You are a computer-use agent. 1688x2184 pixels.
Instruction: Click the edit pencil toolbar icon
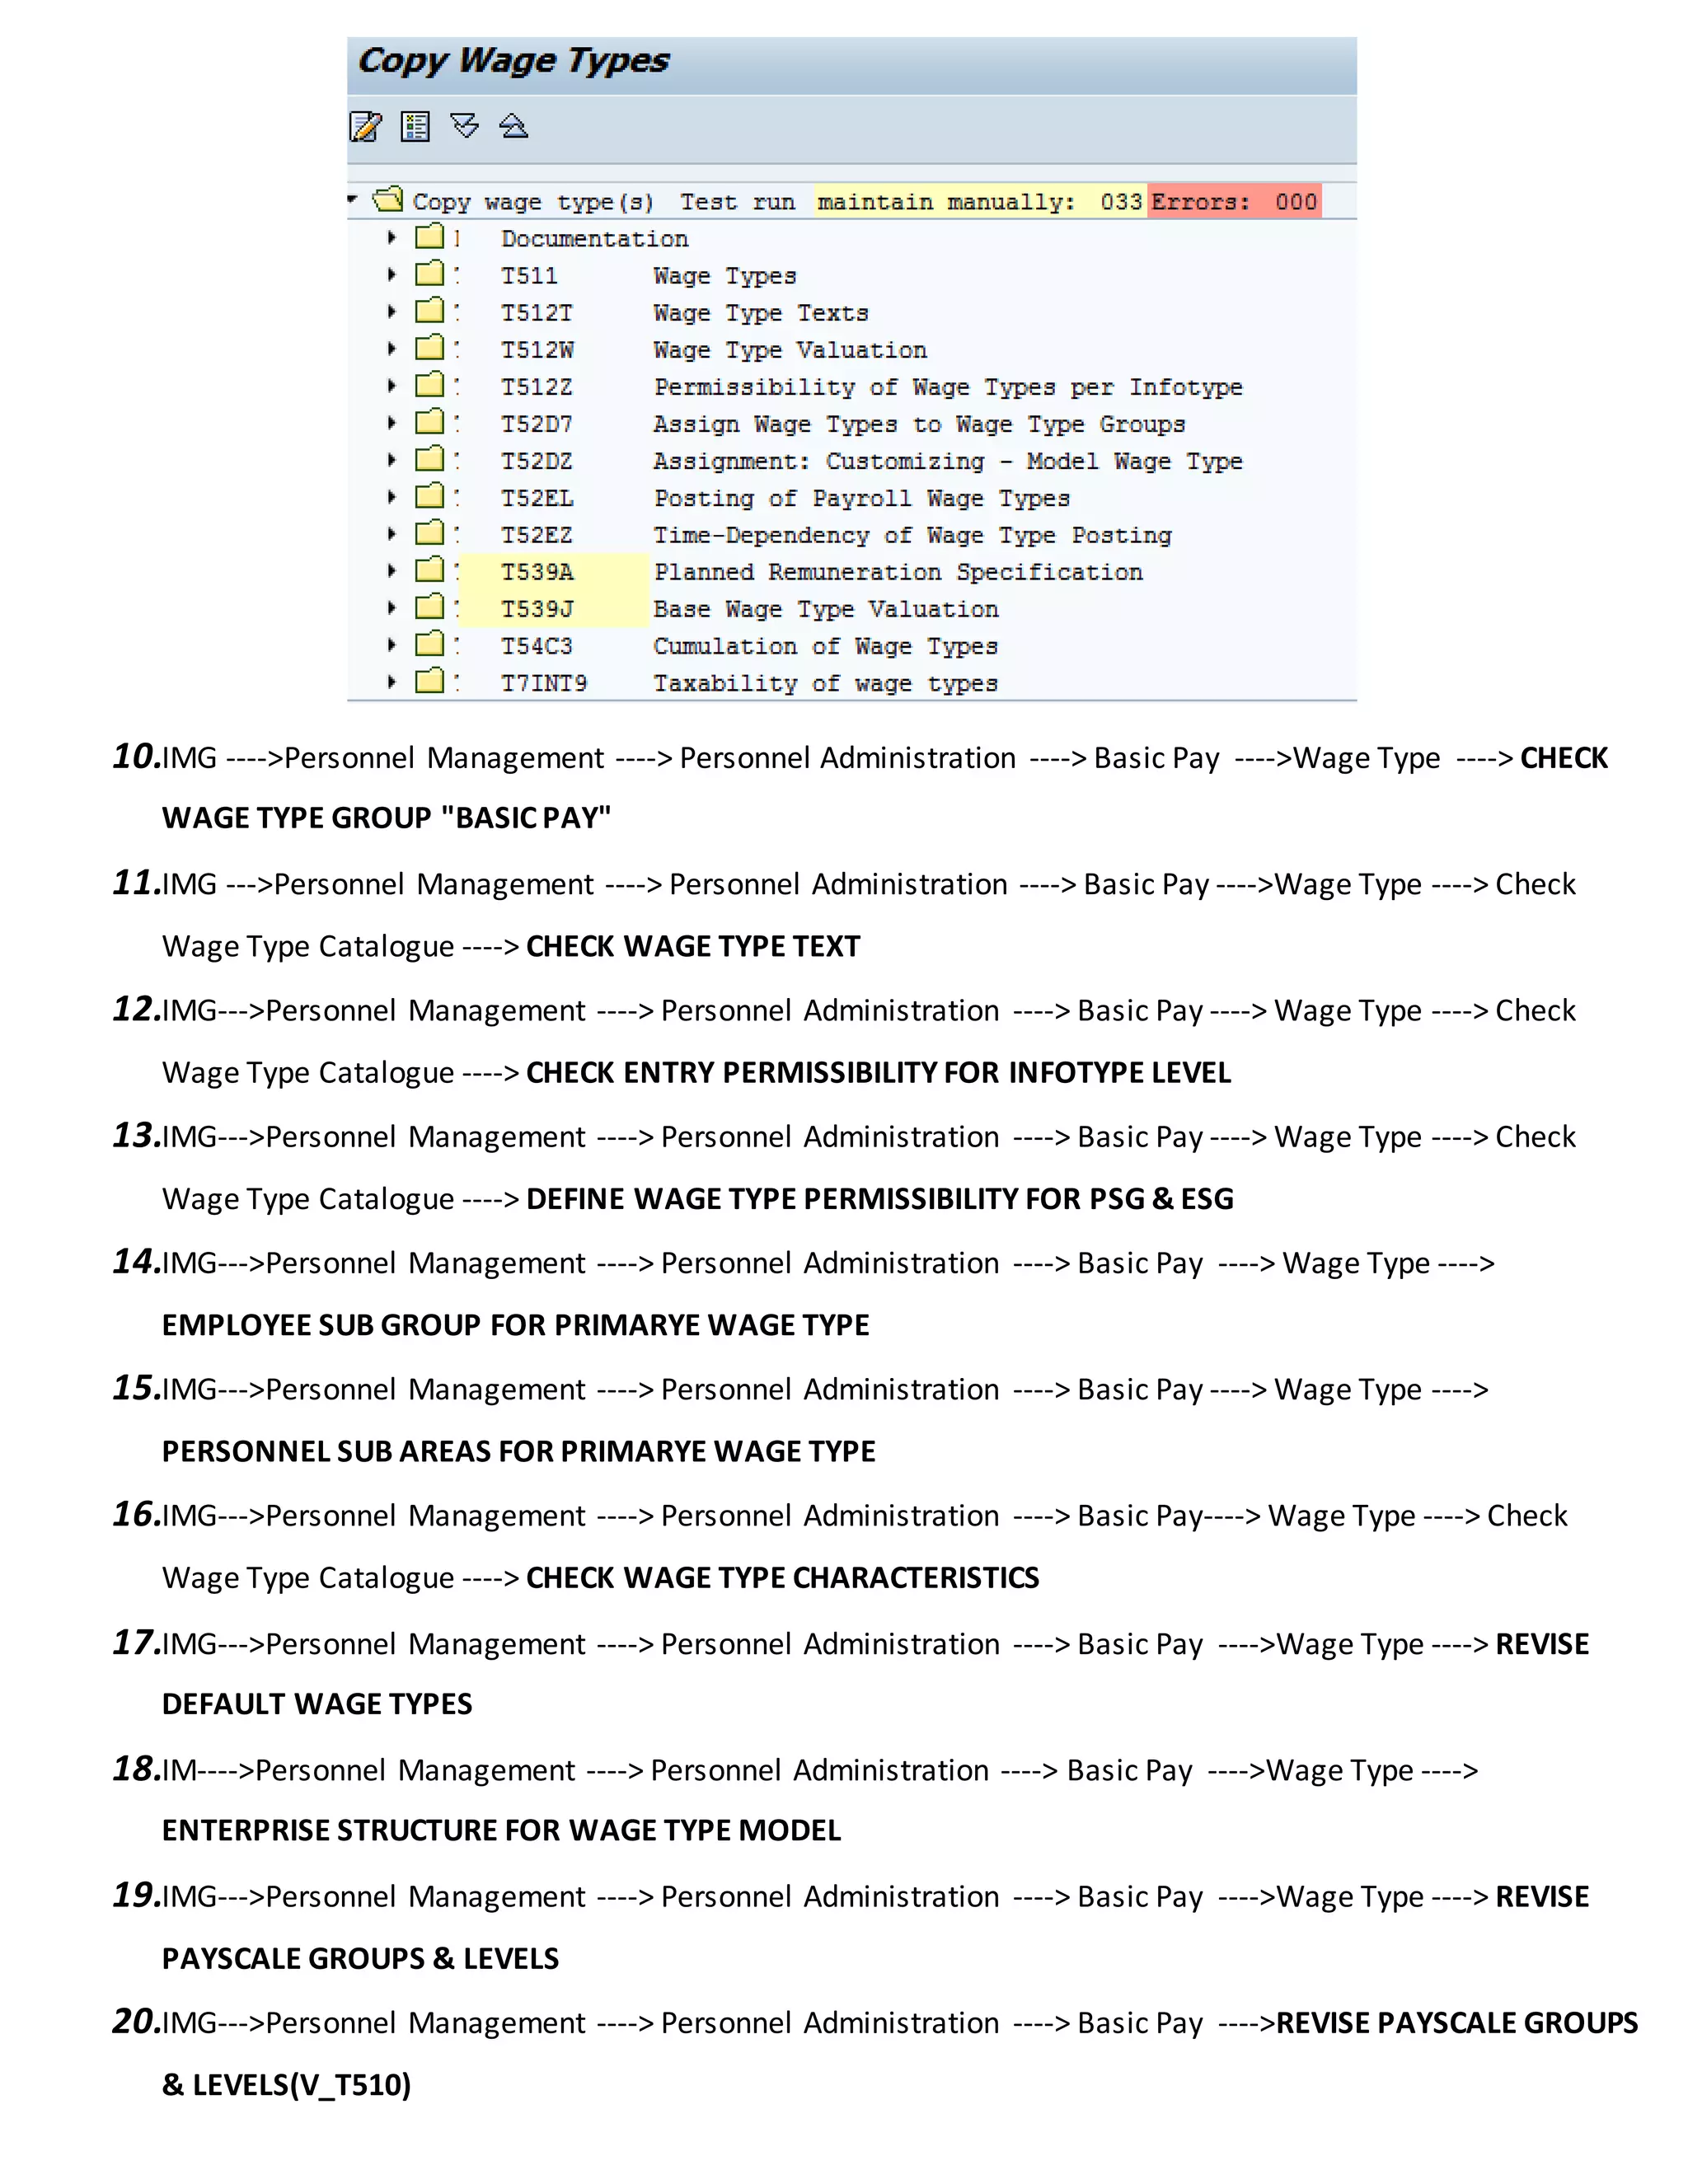[365, 126]
